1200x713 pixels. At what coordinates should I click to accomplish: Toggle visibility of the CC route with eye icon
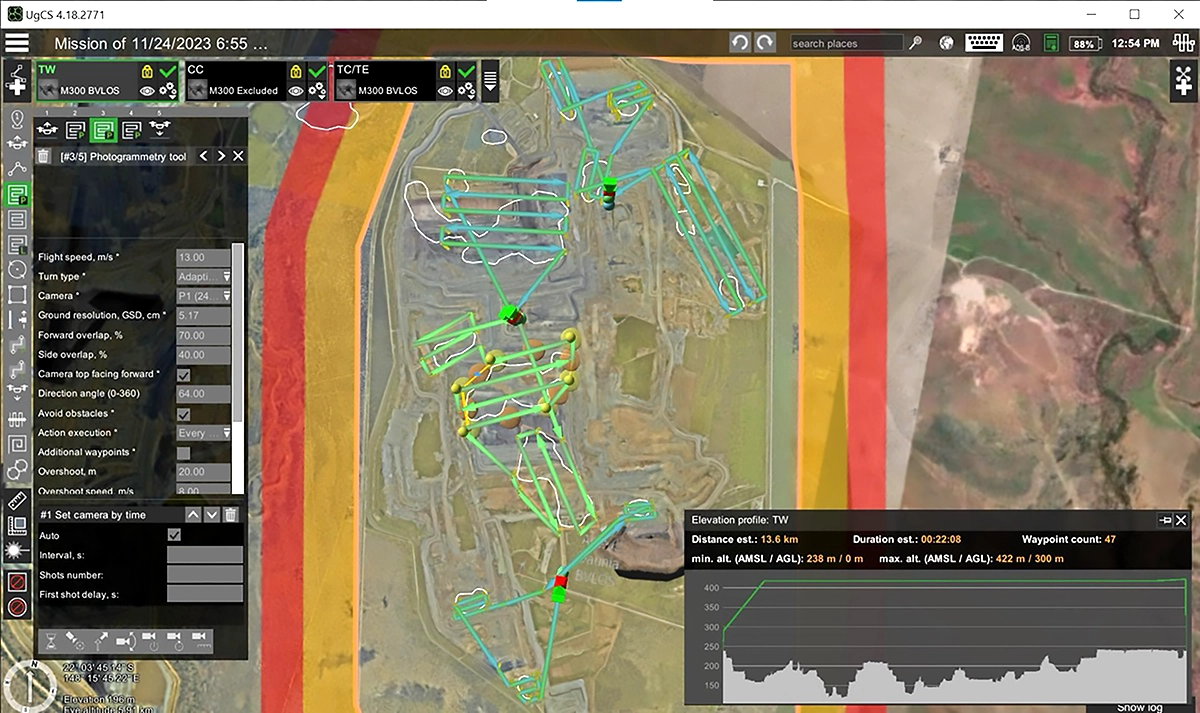pos(295,90)
